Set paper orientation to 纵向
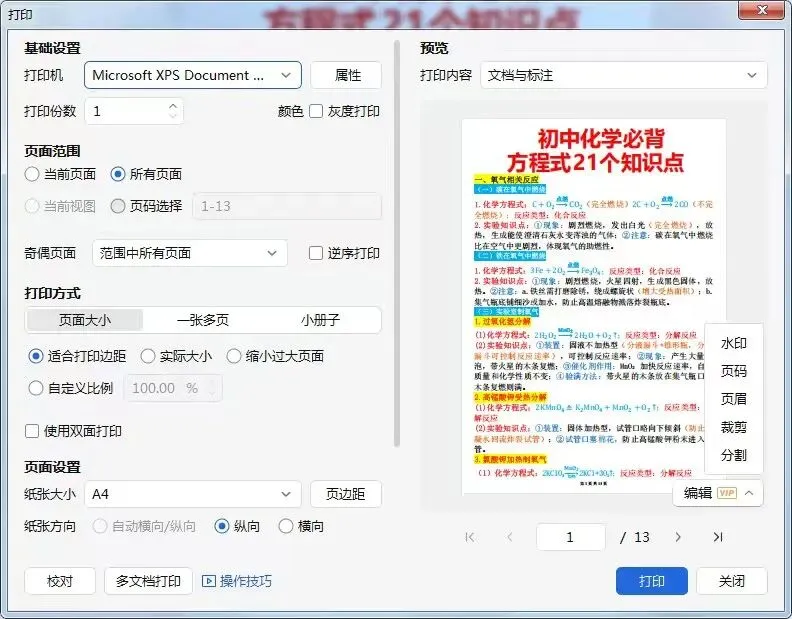Screen dimensions: 792x619 [222, 526]
